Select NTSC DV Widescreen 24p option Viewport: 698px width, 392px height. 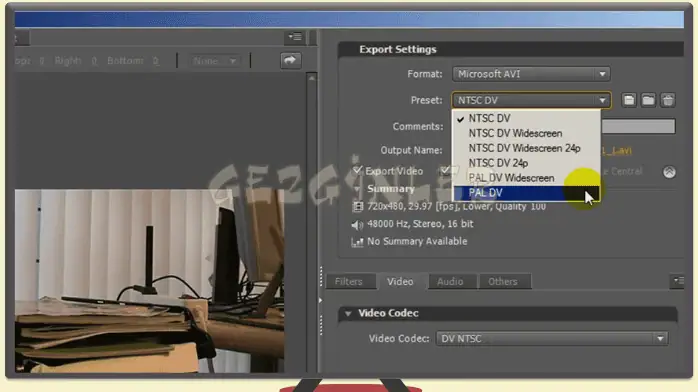click(527, 148)
